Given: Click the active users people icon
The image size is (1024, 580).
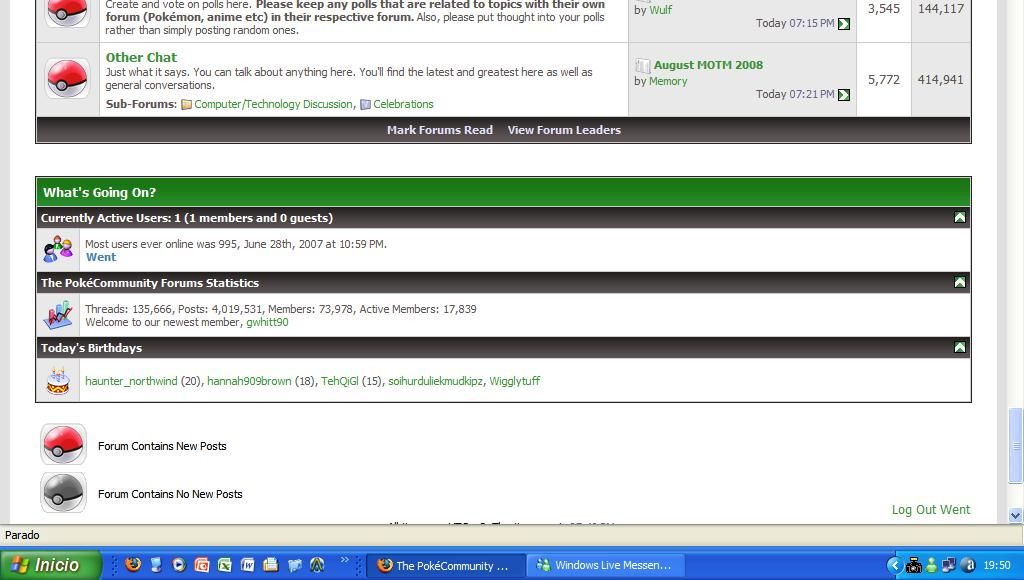Looking at the screenshot, I should click(58, 250).
